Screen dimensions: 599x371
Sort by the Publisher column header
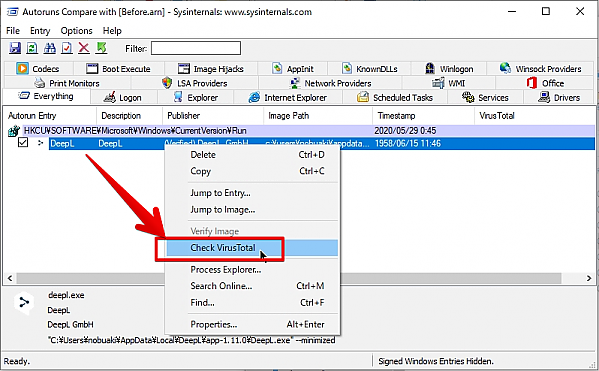[x=213, y=115]
